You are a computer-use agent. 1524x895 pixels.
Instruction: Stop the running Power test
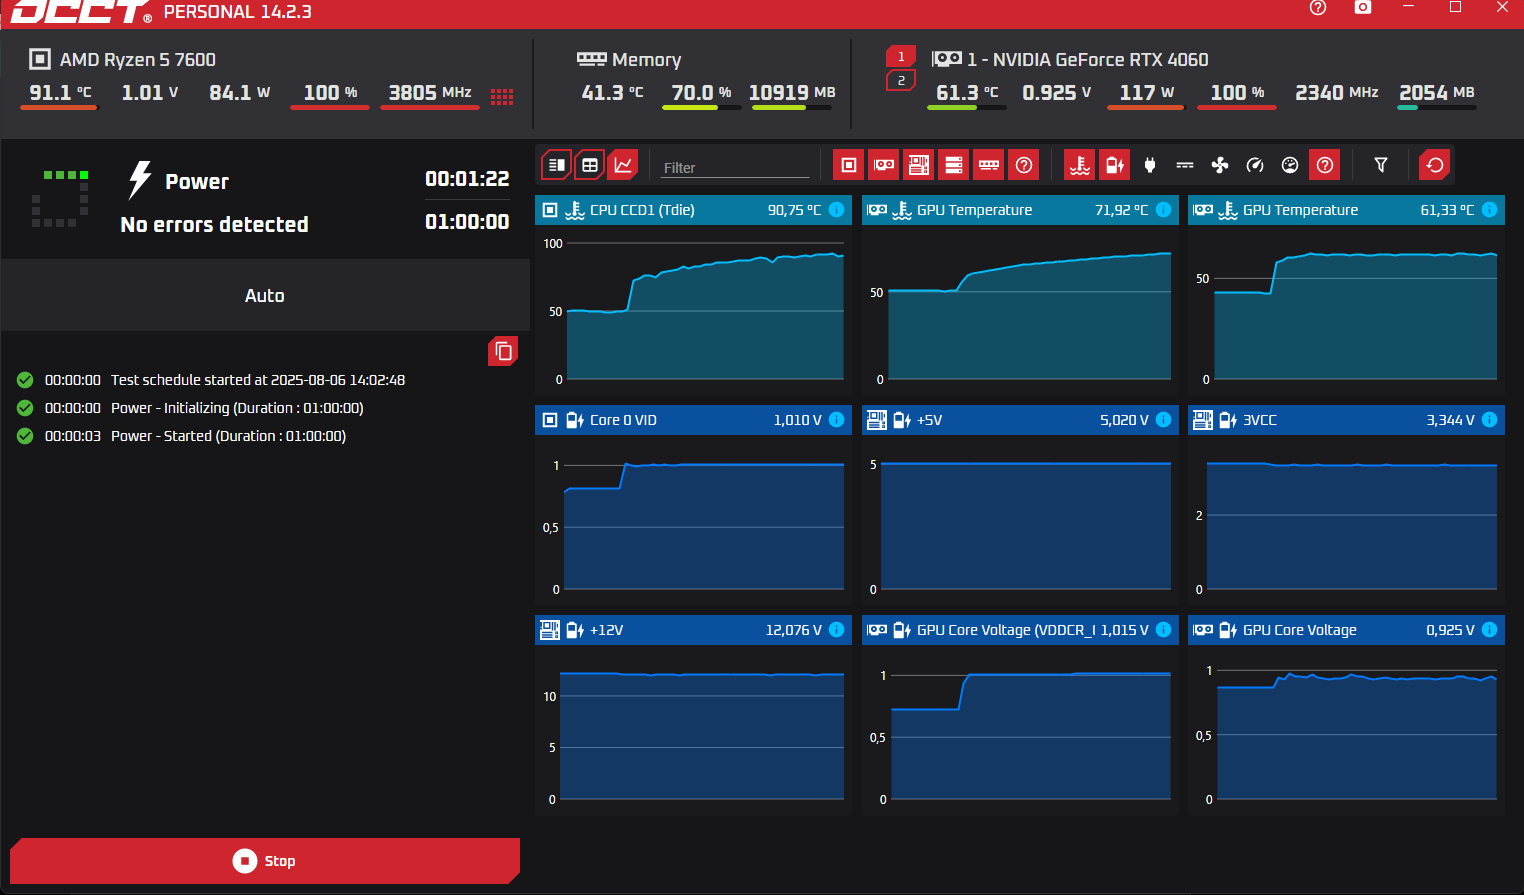(x=265, y=861)
